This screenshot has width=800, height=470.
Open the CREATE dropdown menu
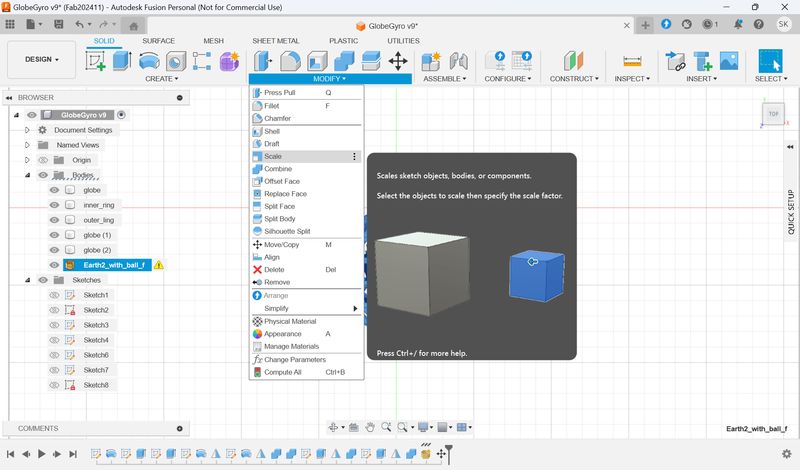pyautogui.click(x=162, y=79)
